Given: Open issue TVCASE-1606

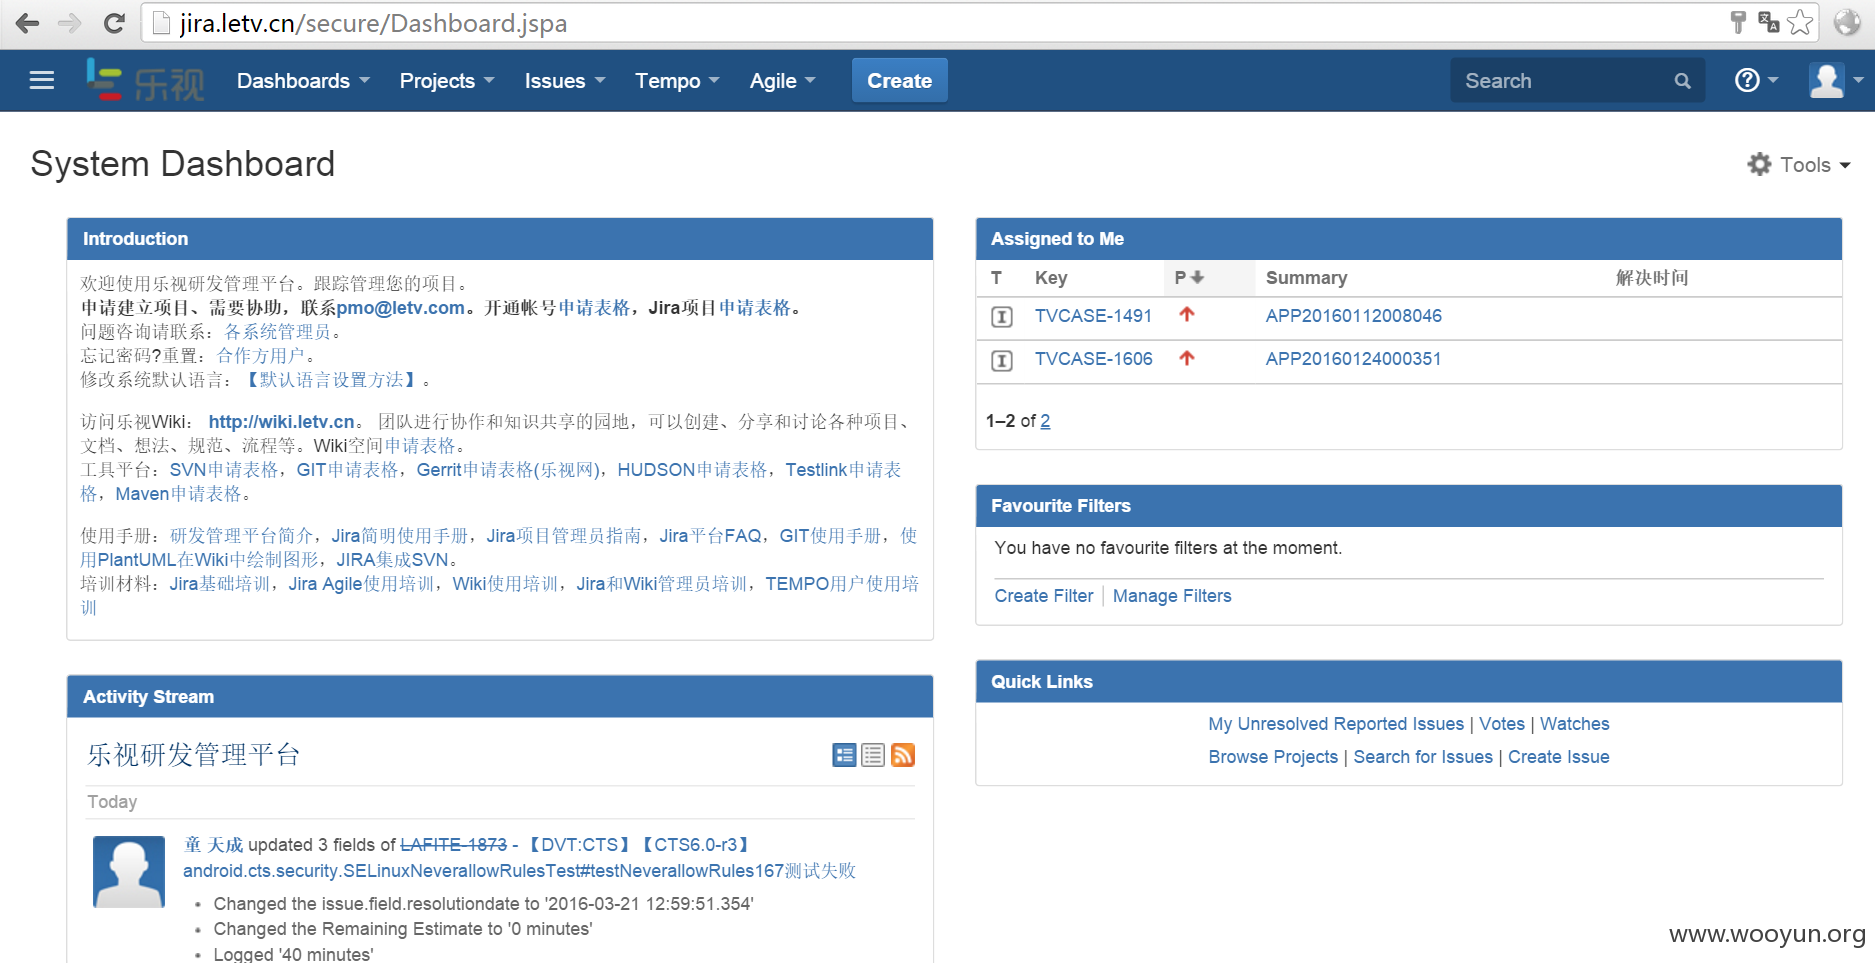Looking at the screenshot, I should tap(1093, 359).
